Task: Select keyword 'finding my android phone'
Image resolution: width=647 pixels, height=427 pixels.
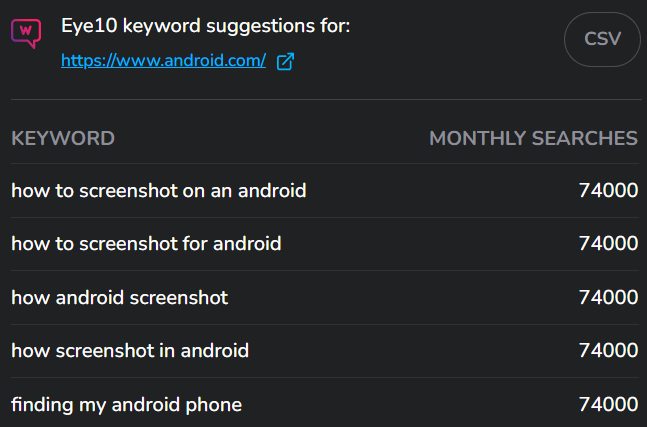Action: (126, 405)
